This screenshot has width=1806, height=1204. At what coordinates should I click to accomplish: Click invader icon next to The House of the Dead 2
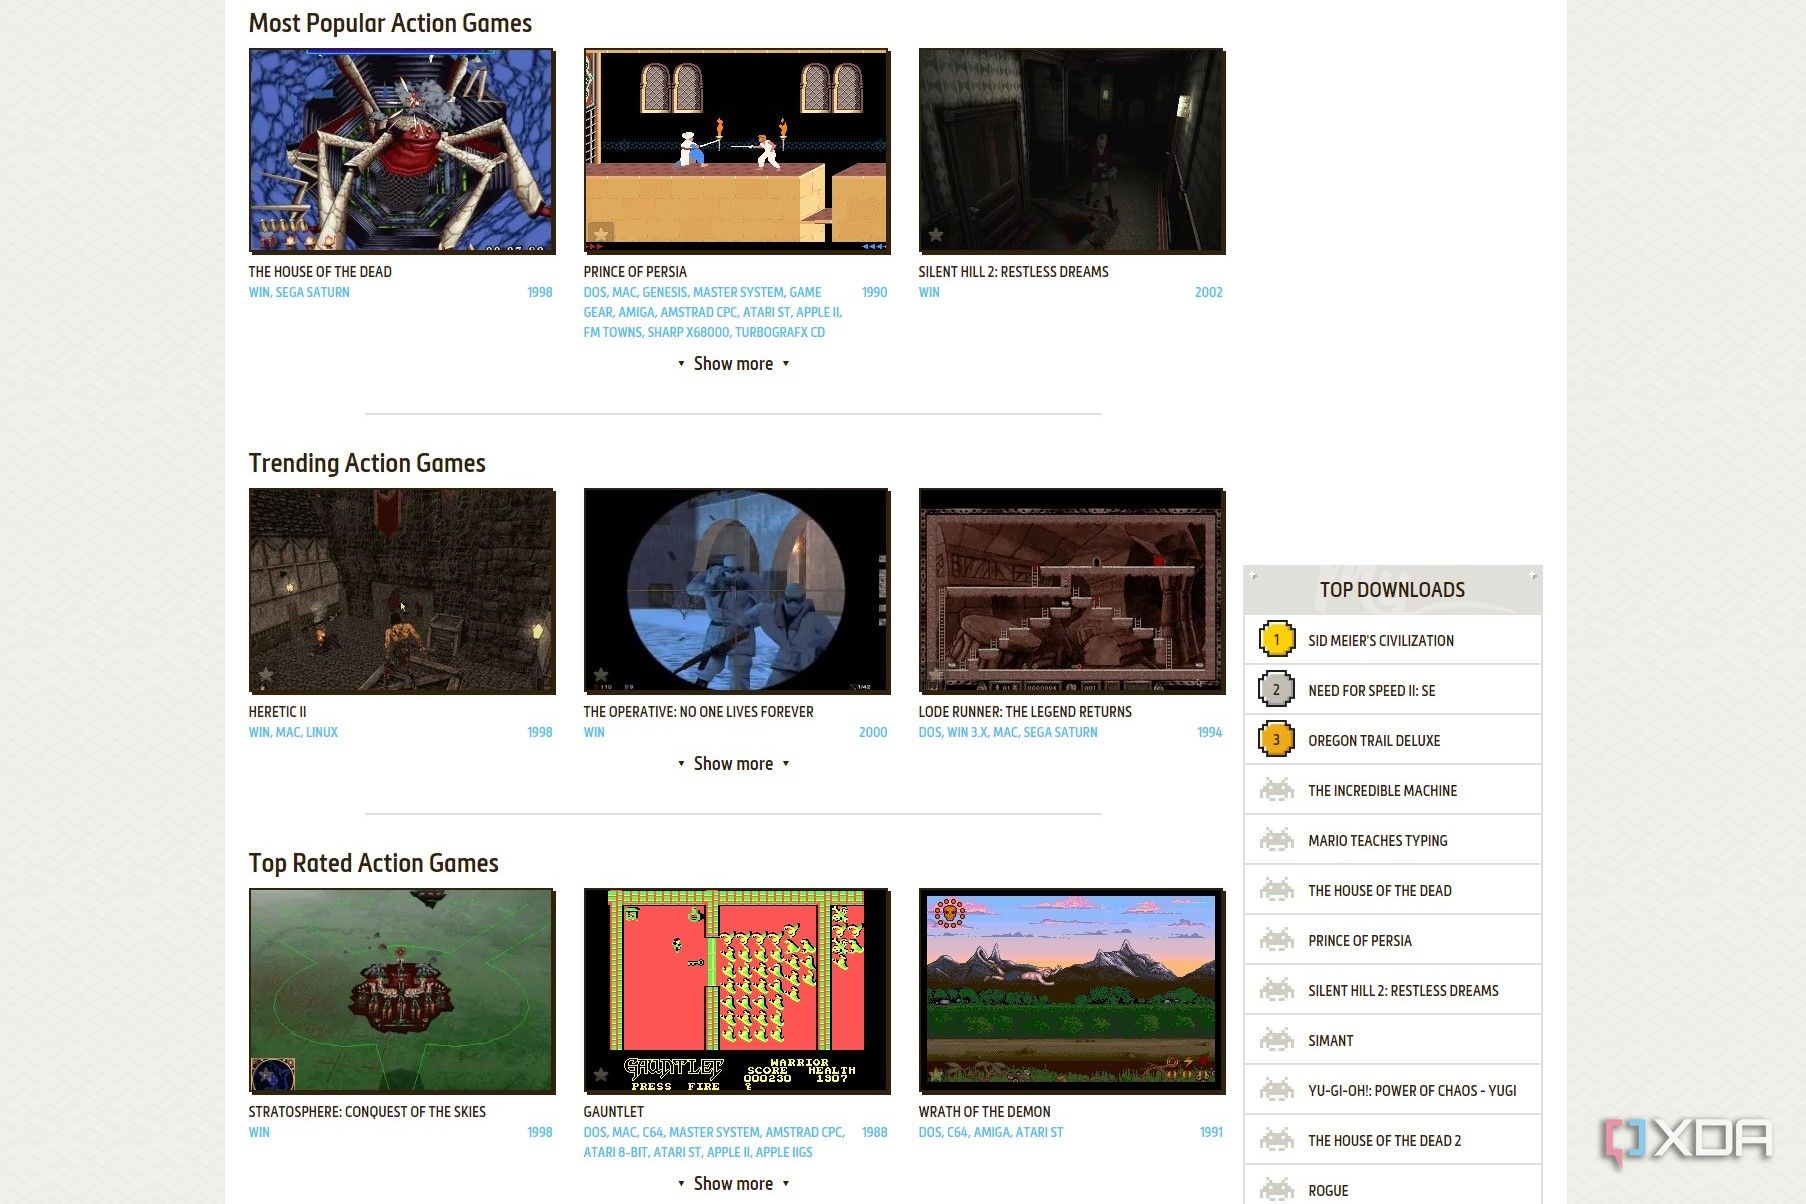1276,1140
